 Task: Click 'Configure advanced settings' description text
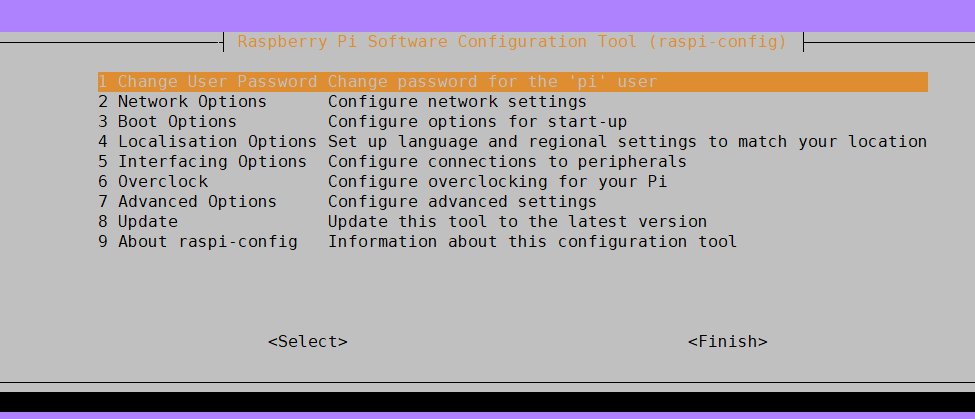462,201
